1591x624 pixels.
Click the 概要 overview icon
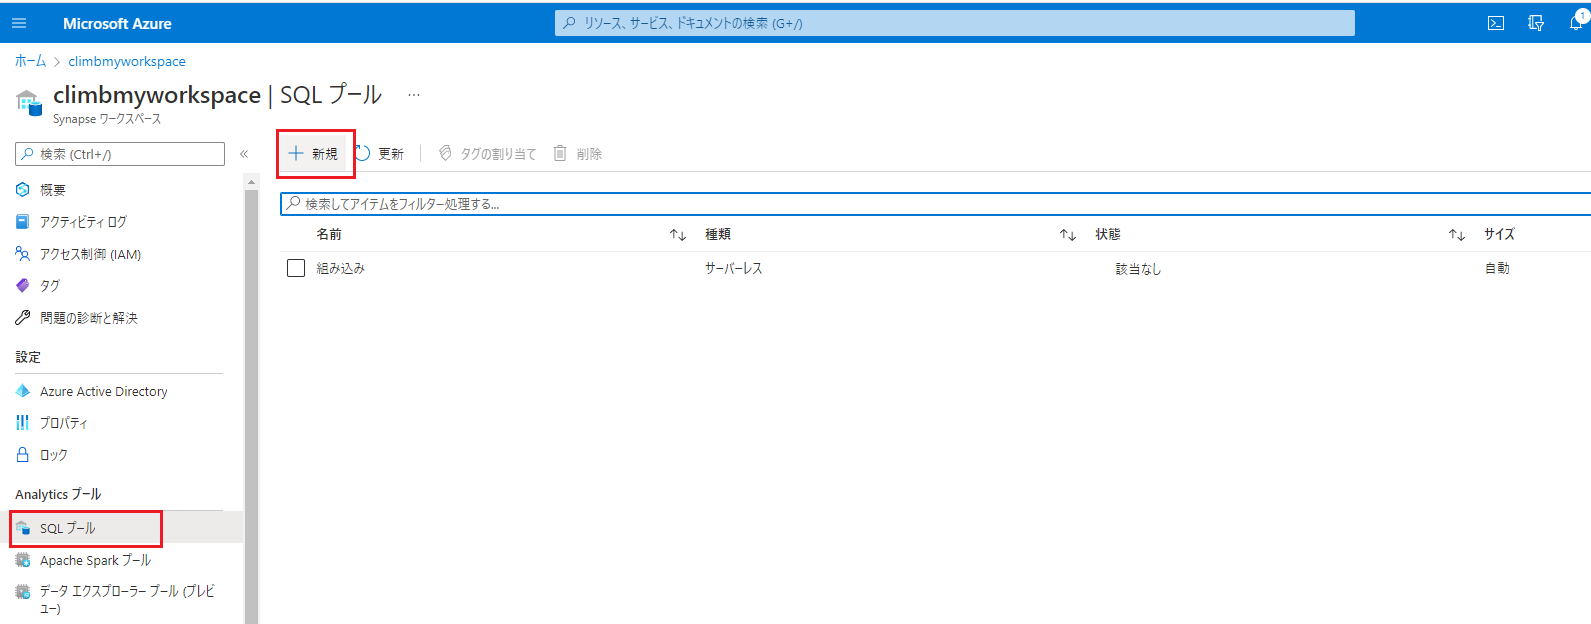point(23,190)
